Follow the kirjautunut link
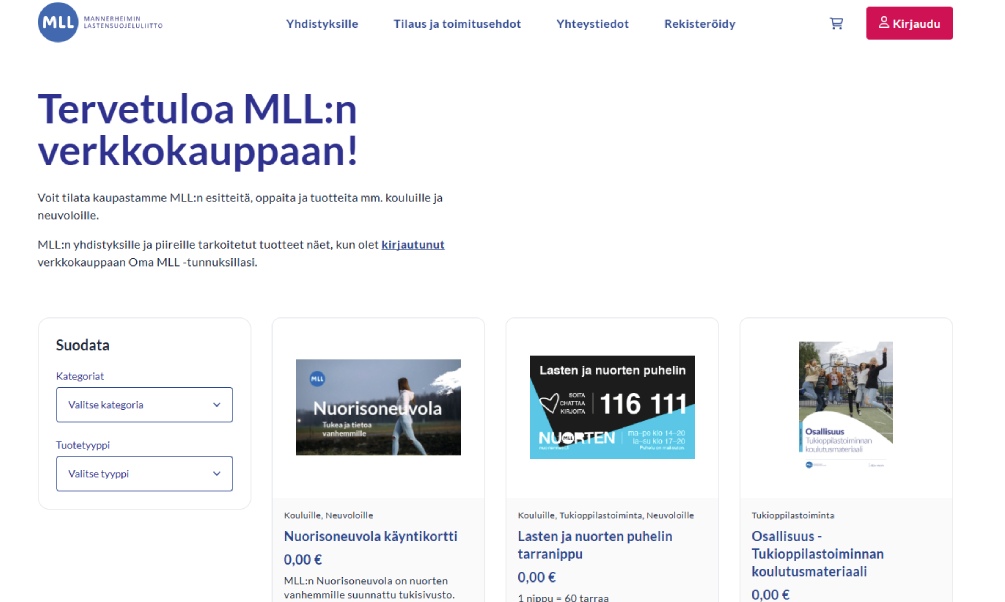 [413, 244]
